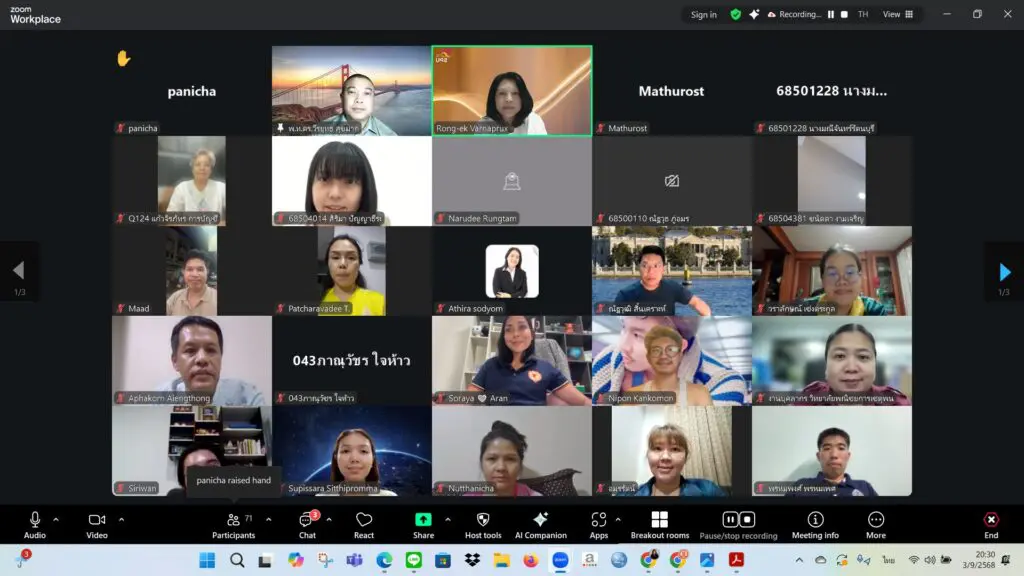
Task: Click the Sign in link
Action: [703, 15]
